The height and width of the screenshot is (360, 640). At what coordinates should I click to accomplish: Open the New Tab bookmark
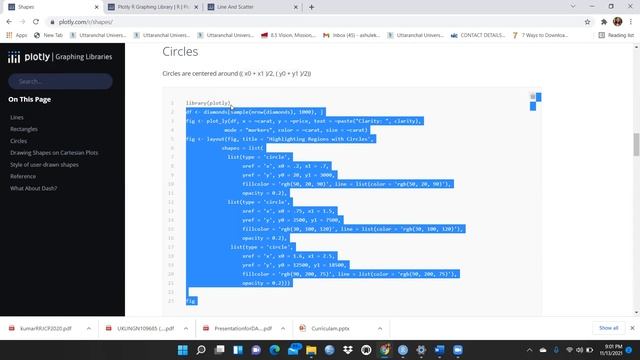[x=48, y=36]
